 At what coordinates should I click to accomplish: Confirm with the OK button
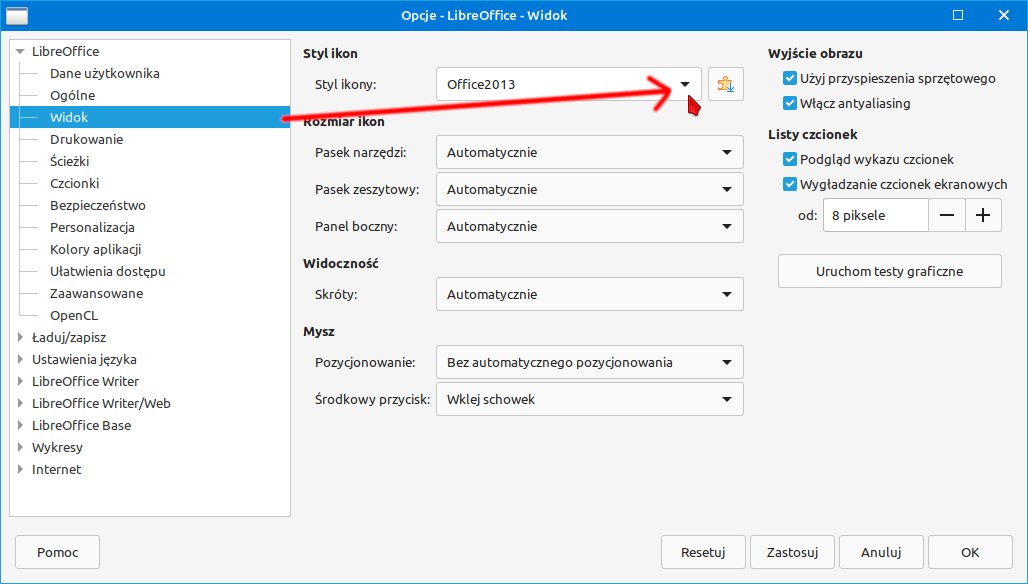970,552
